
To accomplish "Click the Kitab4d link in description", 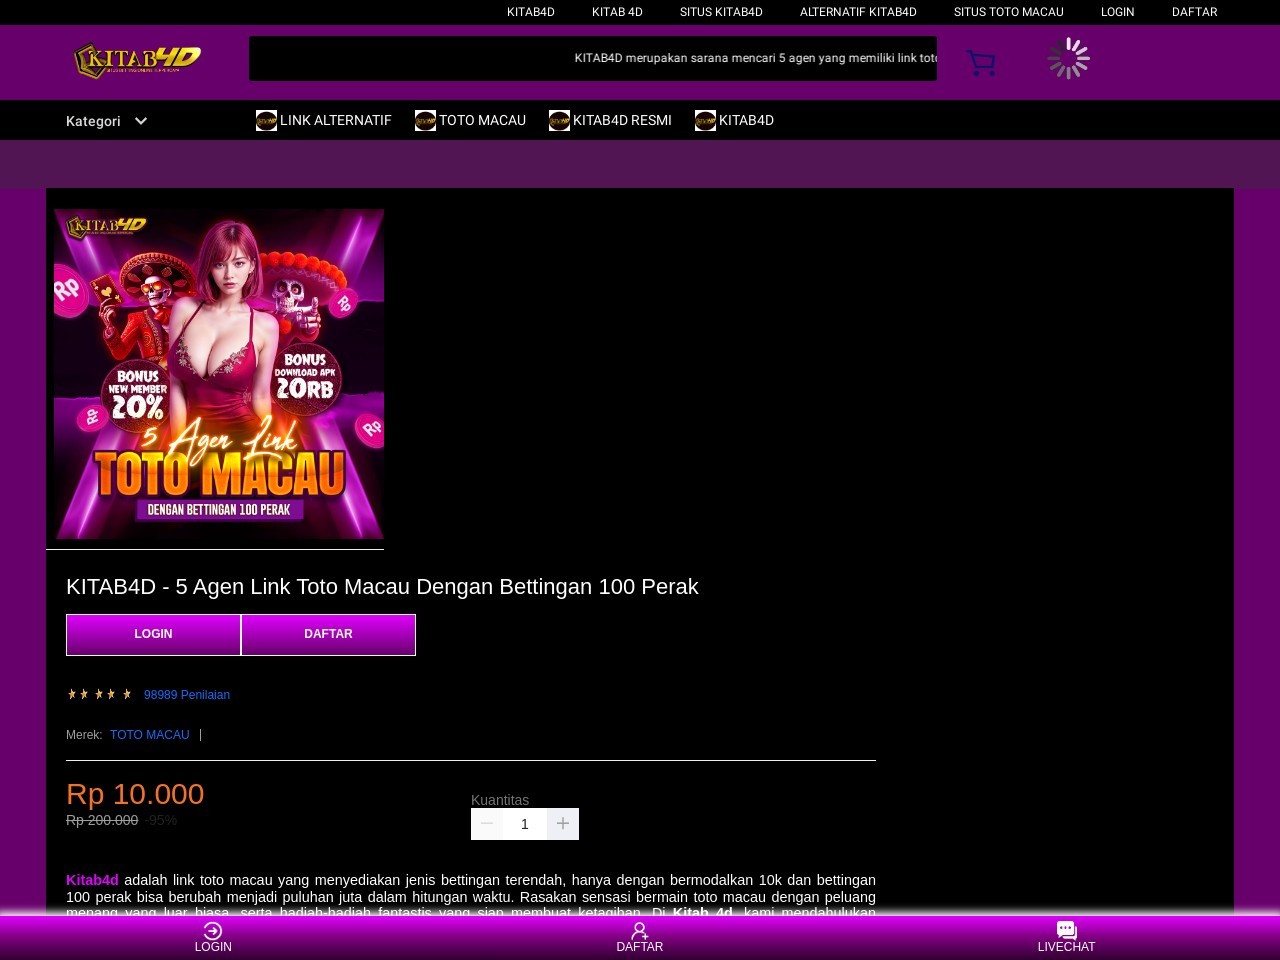I will coord(92,880).
